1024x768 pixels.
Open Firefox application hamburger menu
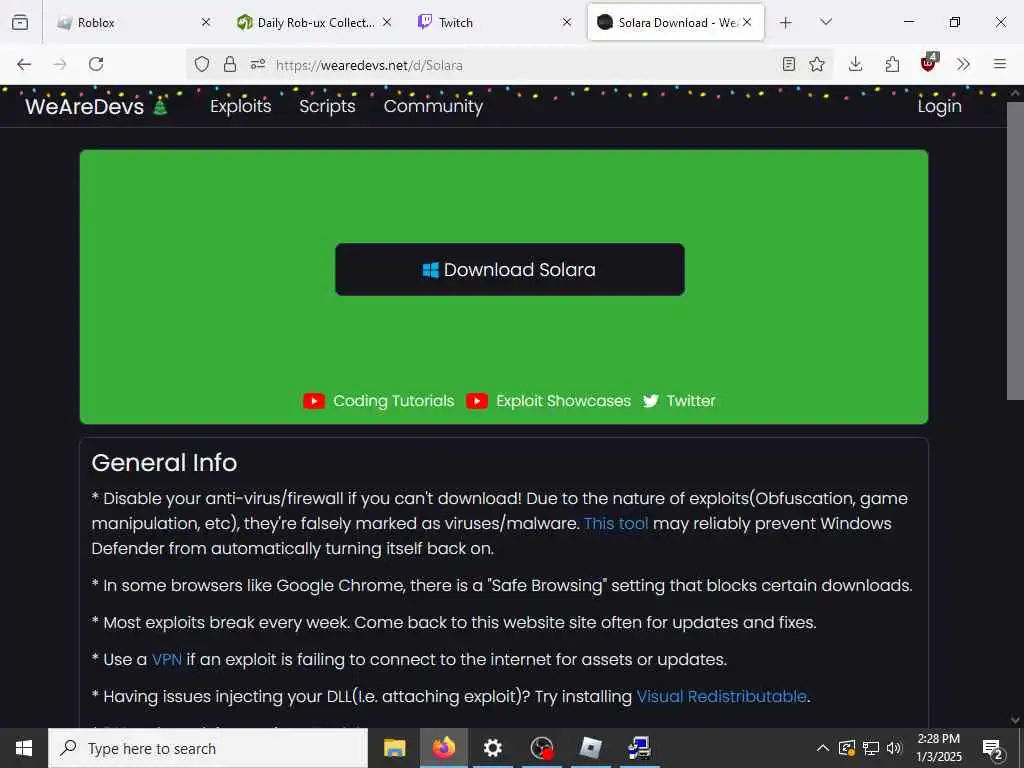(x=1000, y=64)
